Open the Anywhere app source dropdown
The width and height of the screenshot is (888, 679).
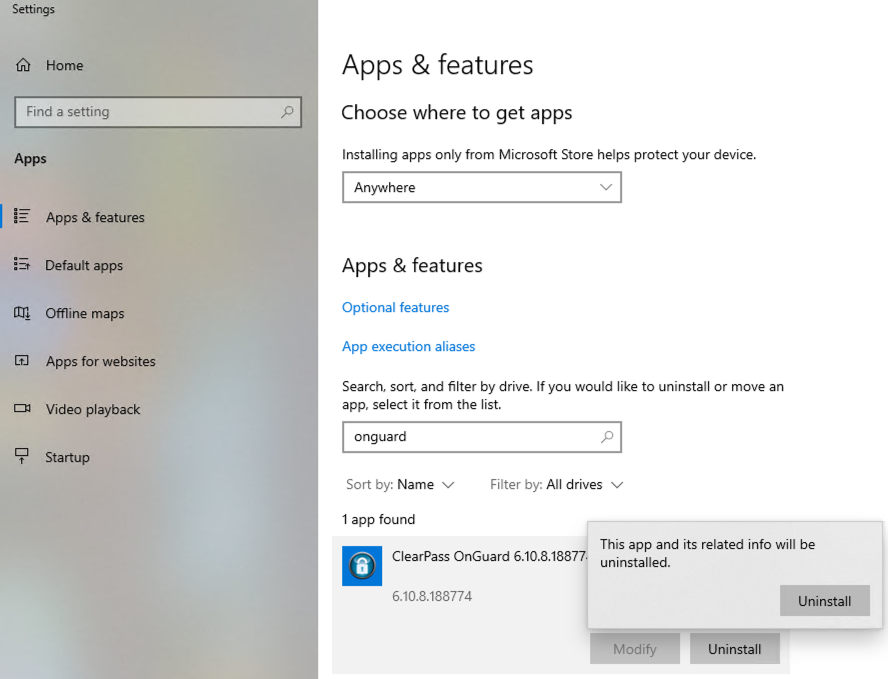click(x=481, y=187)
